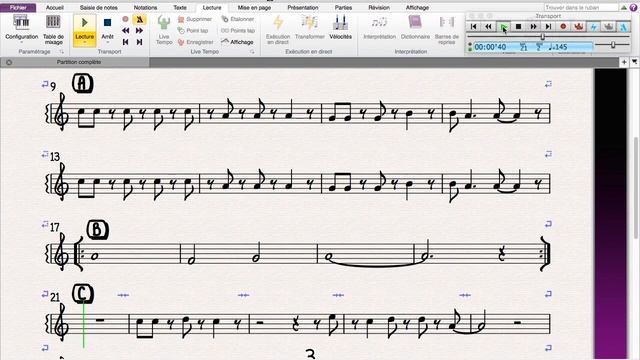The width and height of the screenshot is (640, 360).
Task: Expand the Lecture button dropdown arrow
Action: (x=84, y=42)
